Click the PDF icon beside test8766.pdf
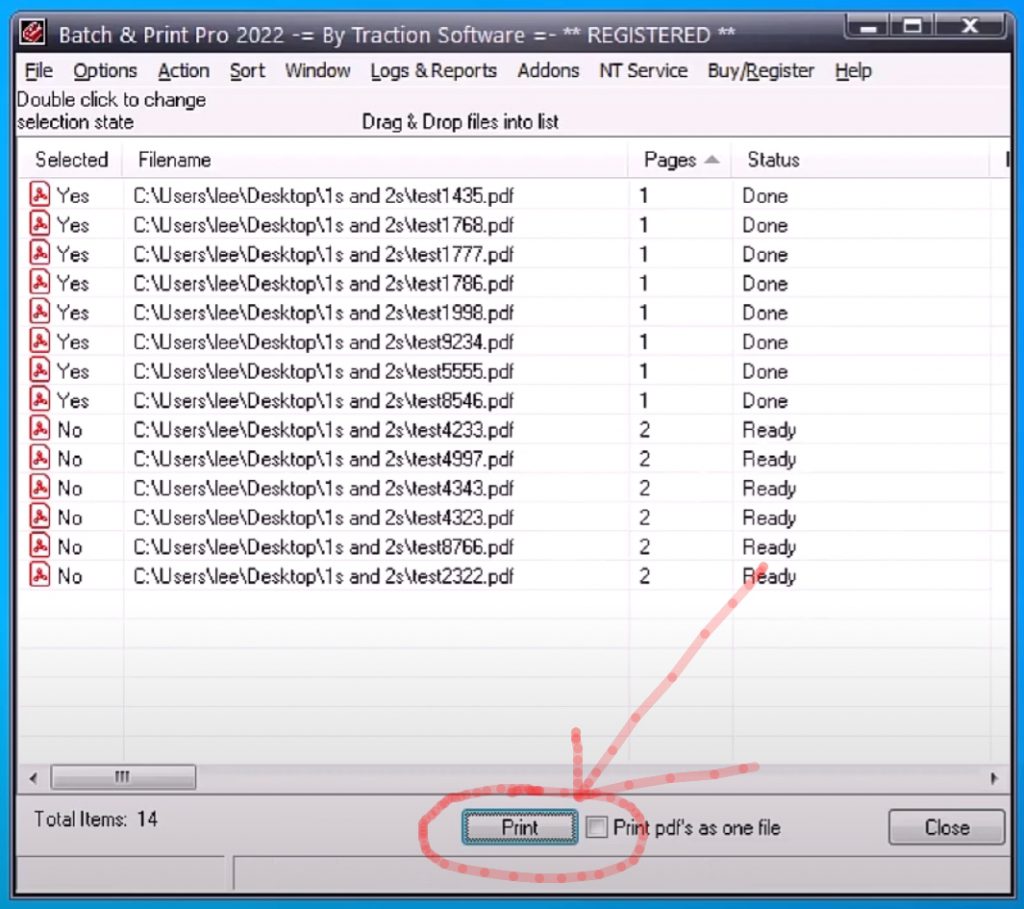1024x909 pixels. pyautogui.click(x=36, y=546)
